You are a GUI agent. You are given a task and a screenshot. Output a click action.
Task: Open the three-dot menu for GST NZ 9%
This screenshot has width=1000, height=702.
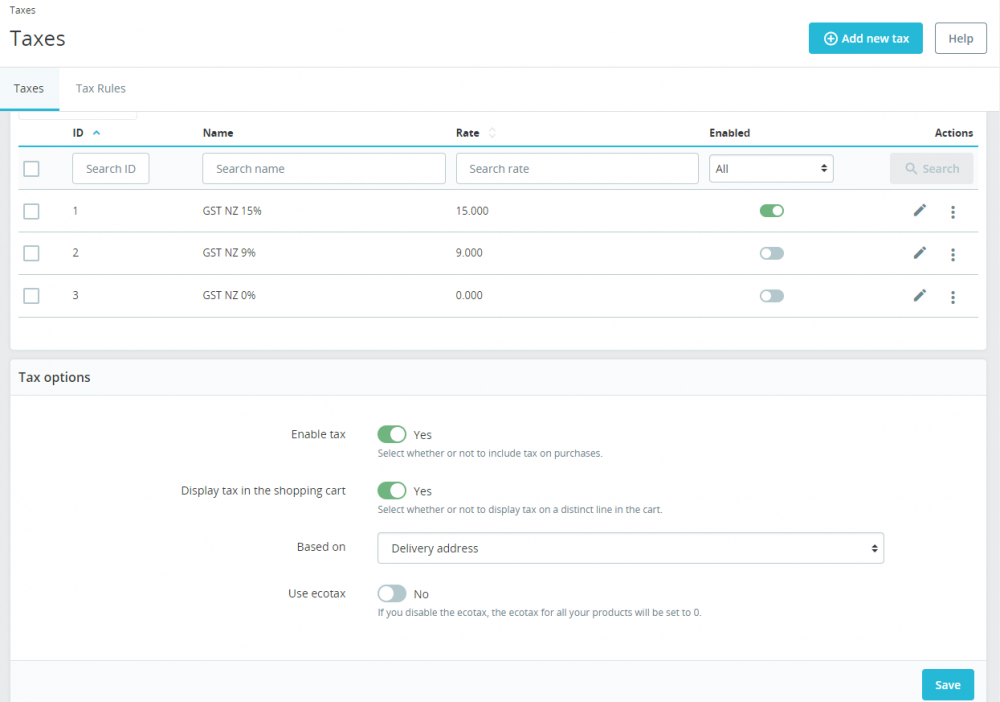[x=953, y=254]
